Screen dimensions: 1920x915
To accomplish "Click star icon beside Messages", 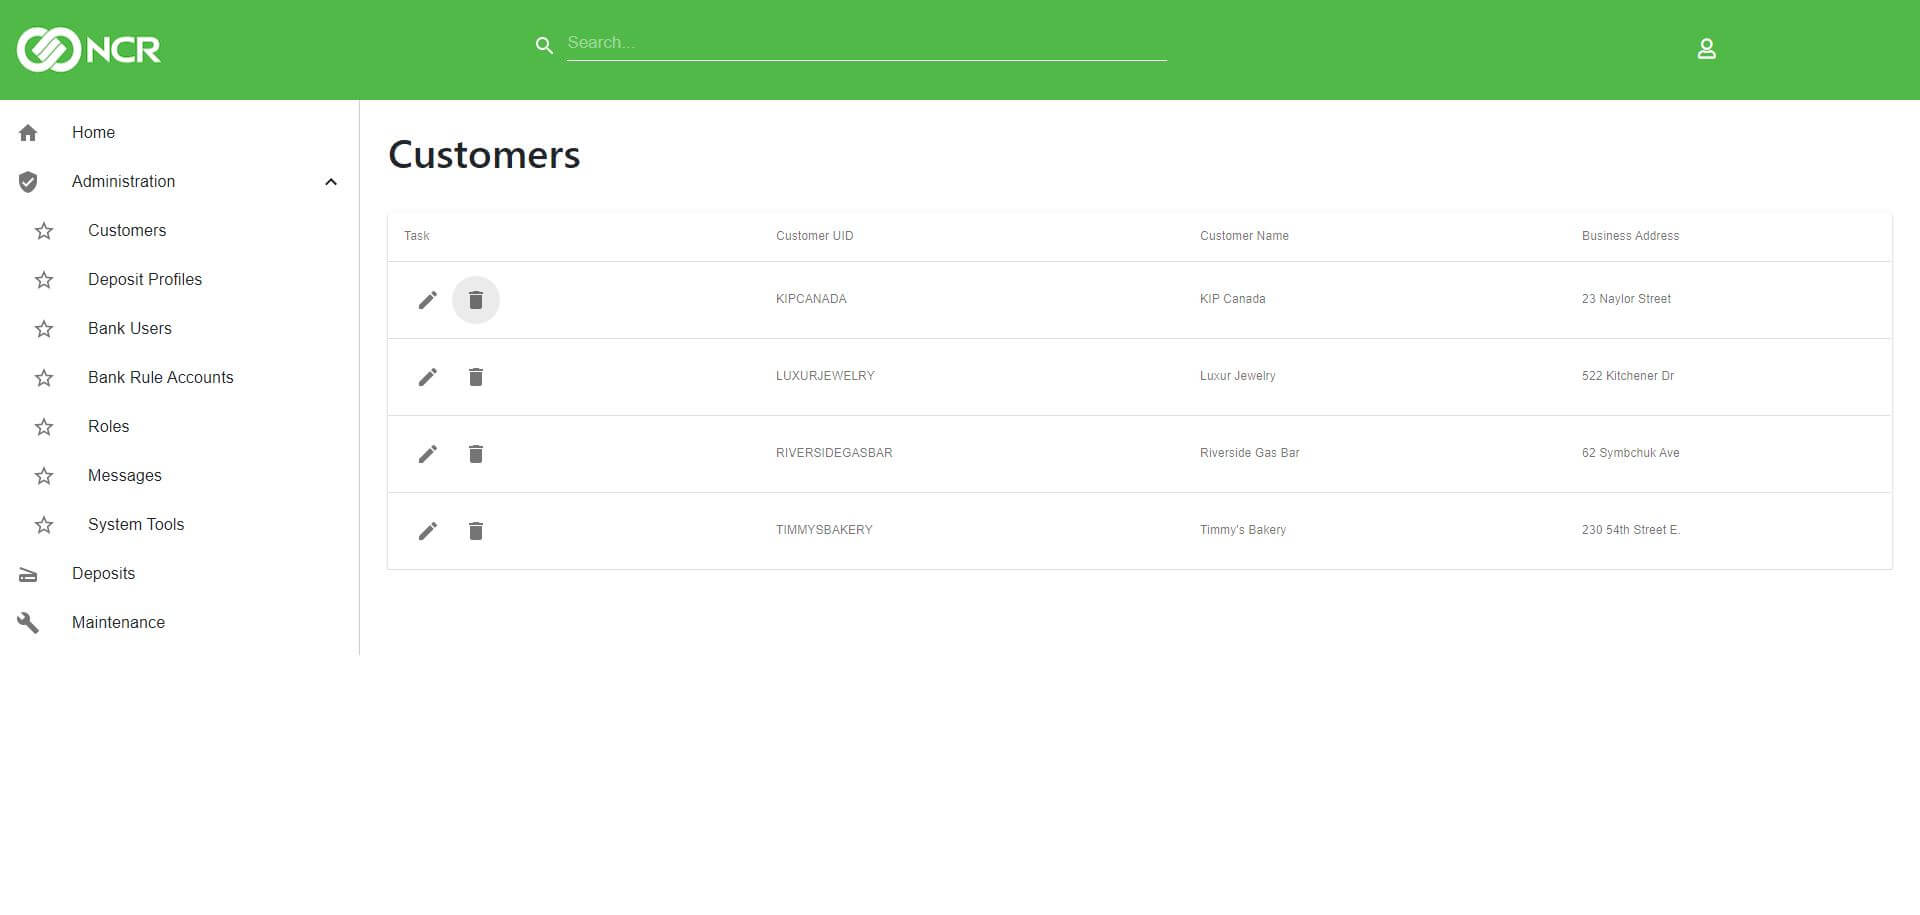I will coord(44,476).
